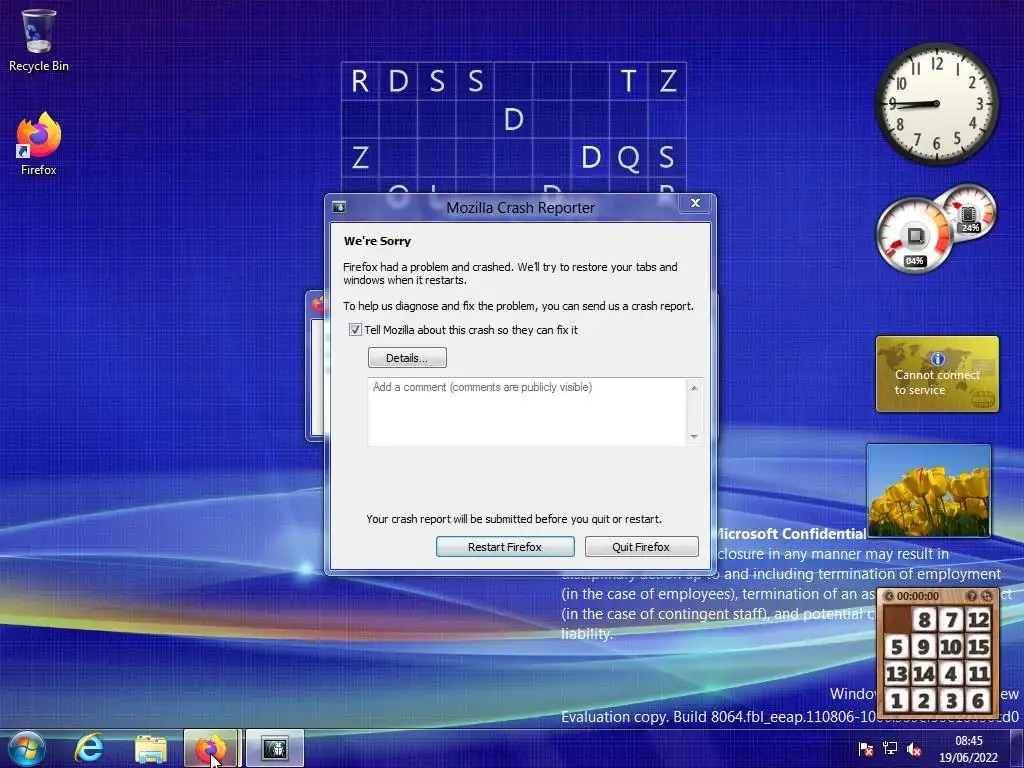Click puzzle tile 1
This screenshot has width=1024, height=768.
point(897,701)
